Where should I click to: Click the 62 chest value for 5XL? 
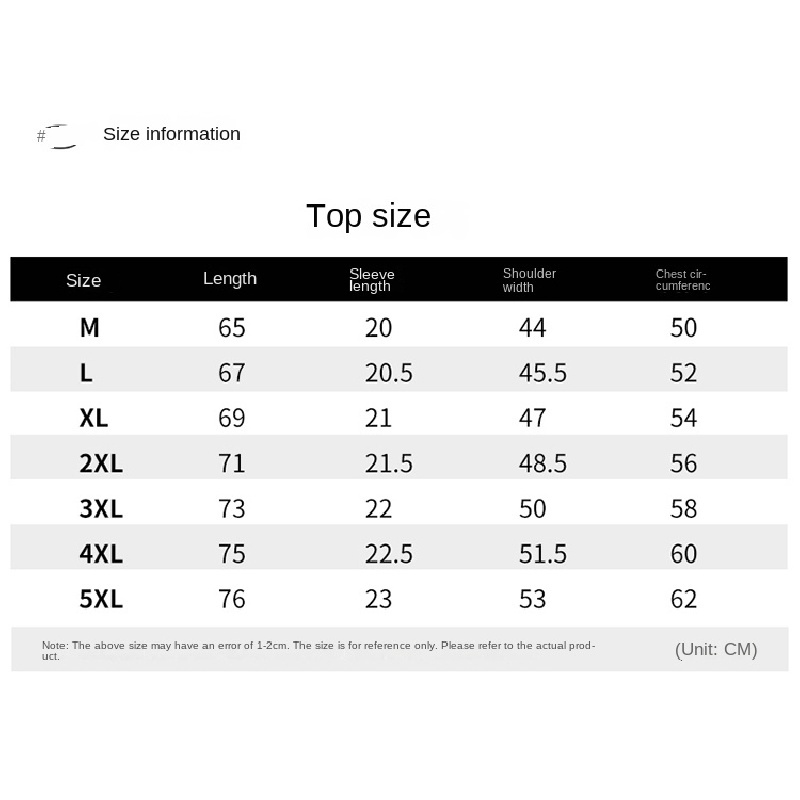[684, 599]
